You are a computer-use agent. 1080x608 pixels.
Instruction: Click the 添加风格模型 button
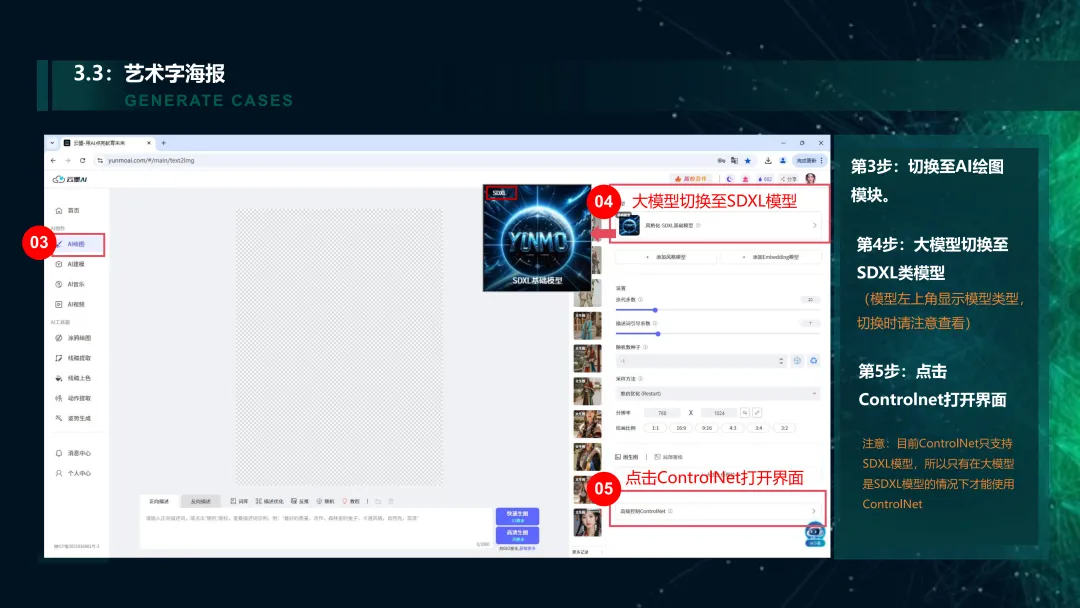tap(667, 257)
